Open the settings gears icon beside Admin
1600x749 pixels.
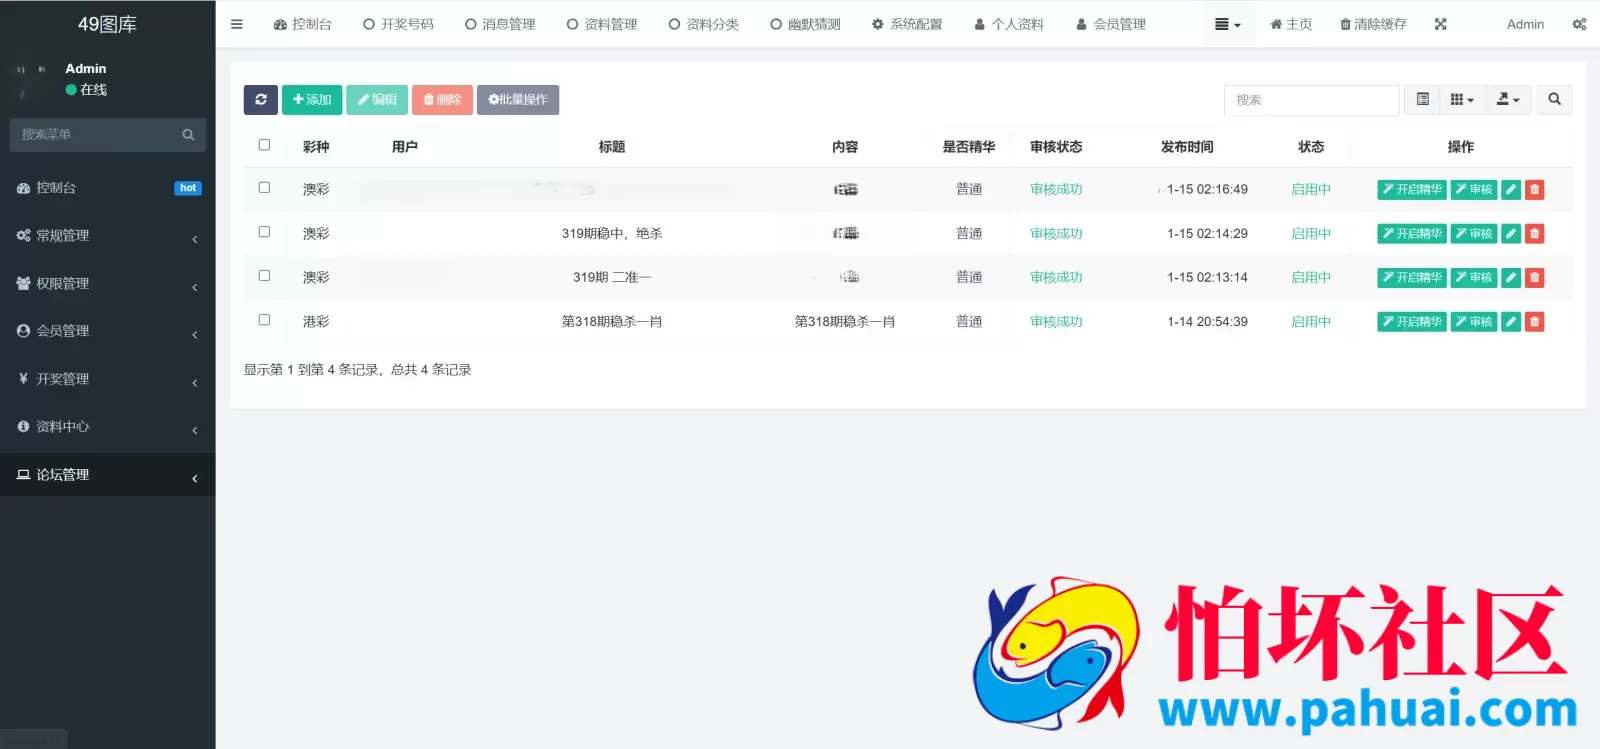click(x=1579, y=24)
